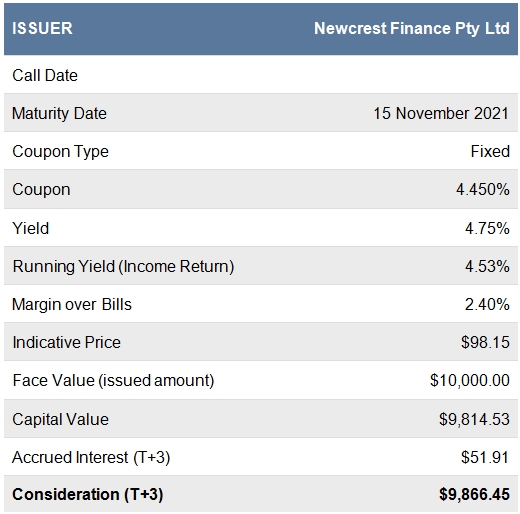This screenshot has width=520, height=514.
Task: Select the Margin over Bills label
Action: pos(72,305)
